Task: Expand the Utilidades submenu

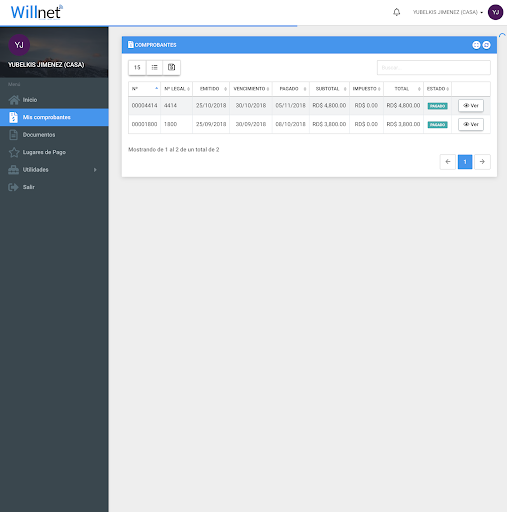Action: point(54,170)
